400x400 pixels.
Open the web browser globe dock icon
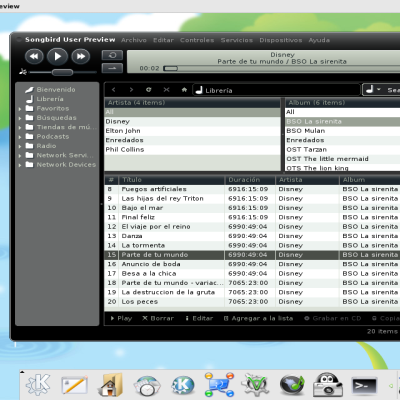point(147,386)
